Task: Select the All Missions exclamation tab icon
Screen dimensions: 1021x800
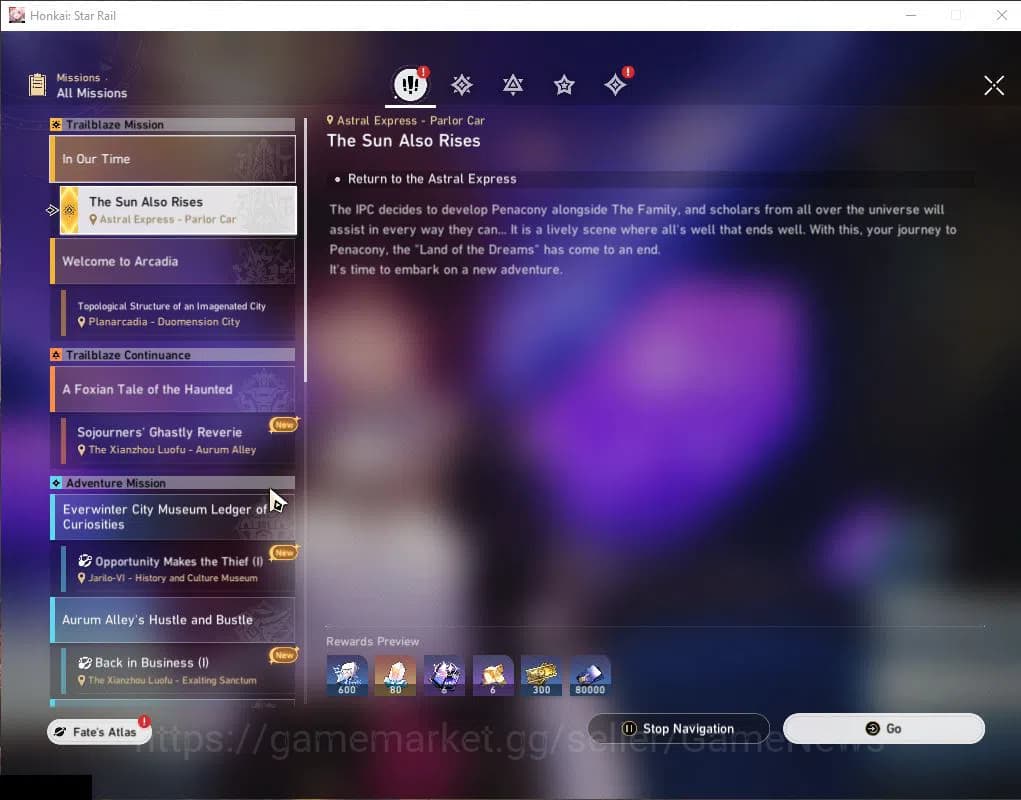Action: (410, 84)
